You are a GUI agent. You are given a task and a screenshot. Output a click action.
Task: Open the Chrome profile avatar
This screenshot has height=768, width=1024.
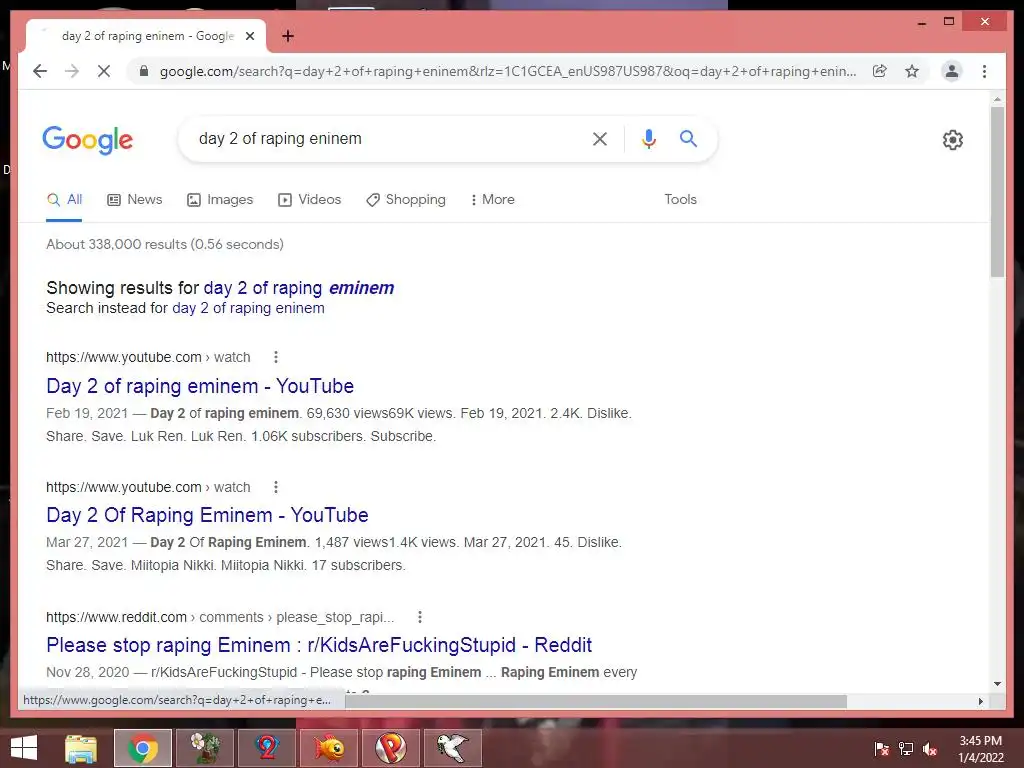[x=952, y=71]
